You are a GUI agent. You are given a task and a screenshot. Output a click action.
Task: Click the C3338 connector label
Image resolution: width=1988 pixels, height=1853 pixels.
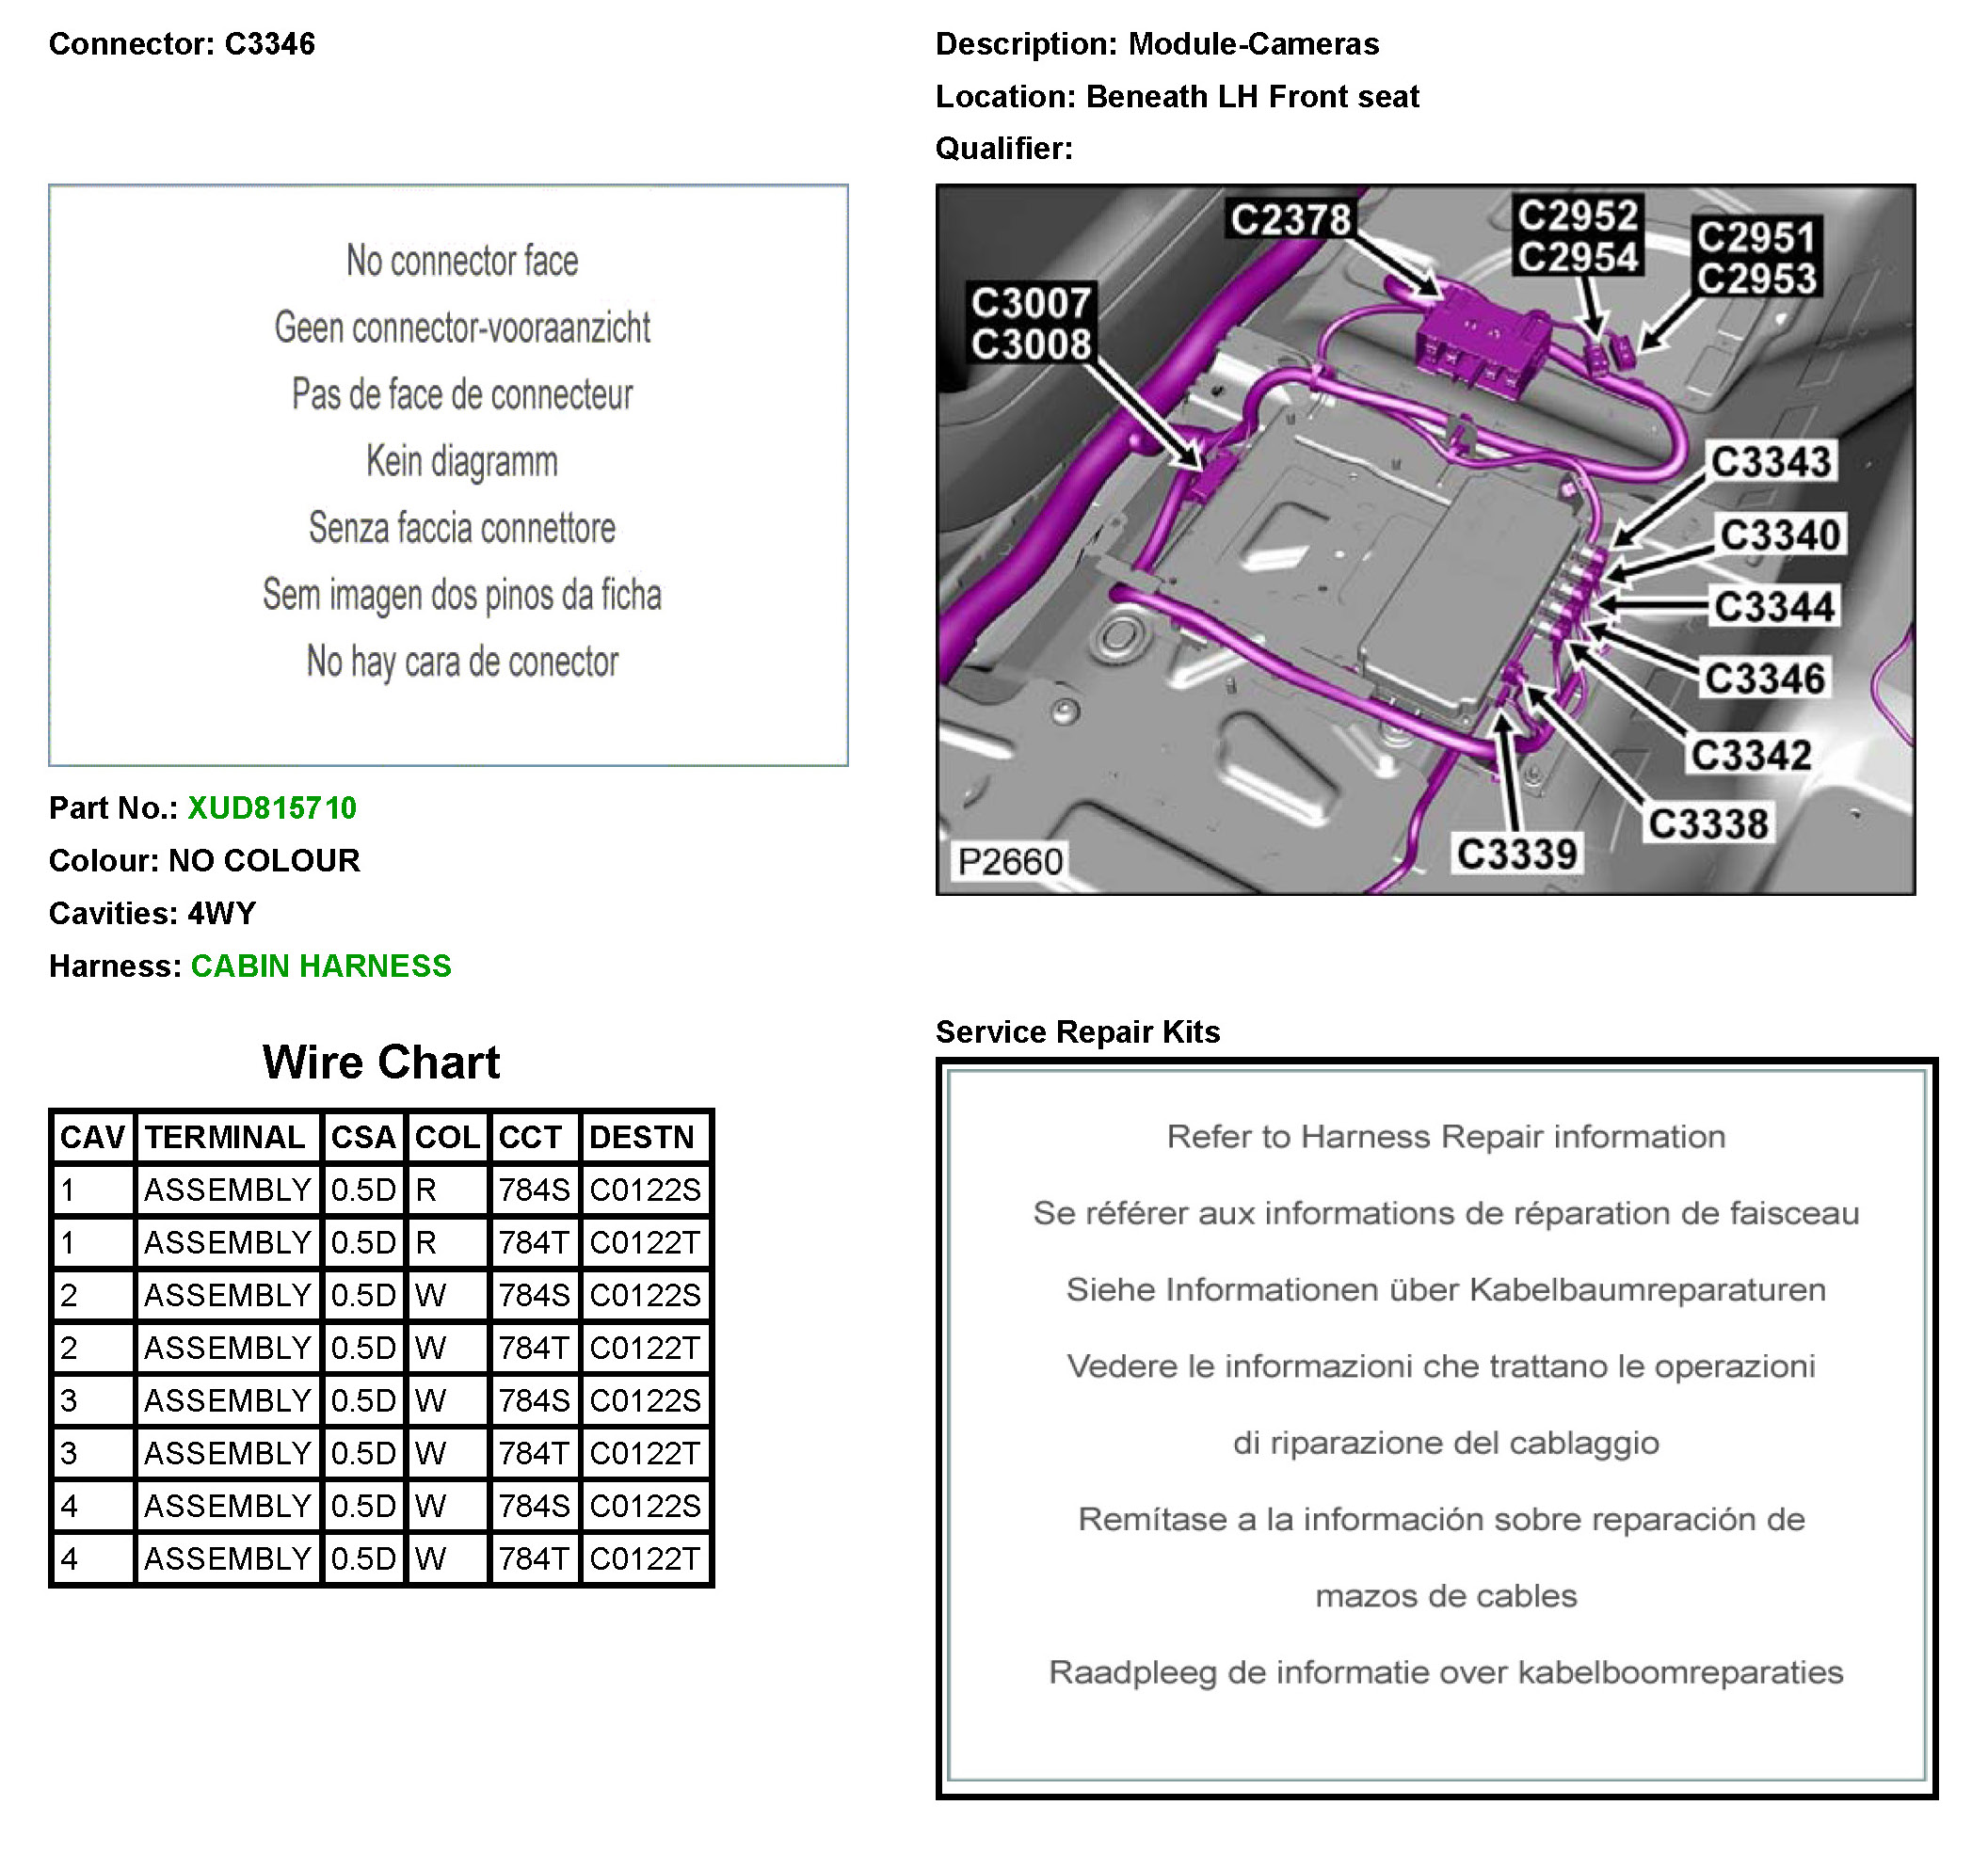(1708, 824)
